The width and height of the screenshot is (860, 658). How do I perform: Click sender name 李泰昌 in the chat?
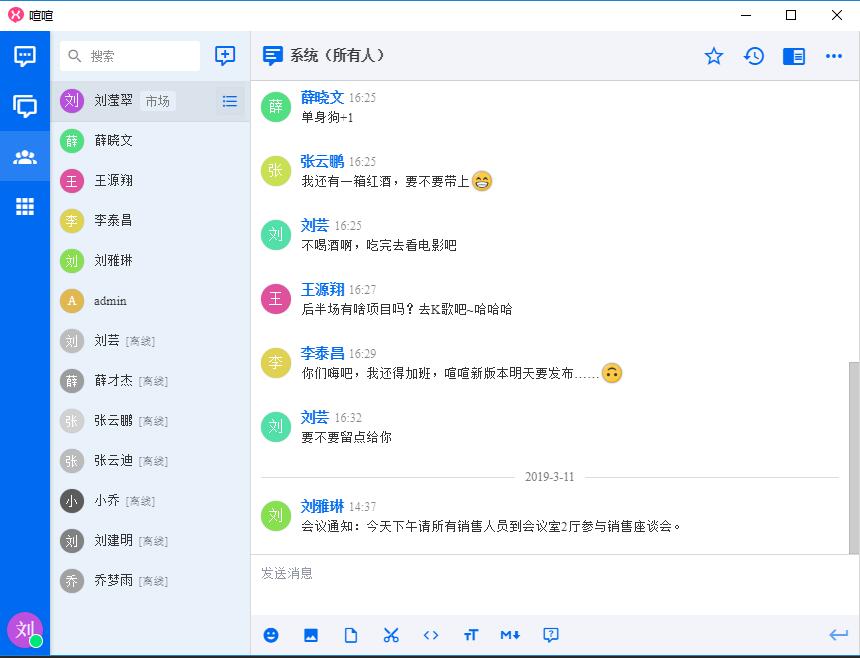(x=322, y=353)
